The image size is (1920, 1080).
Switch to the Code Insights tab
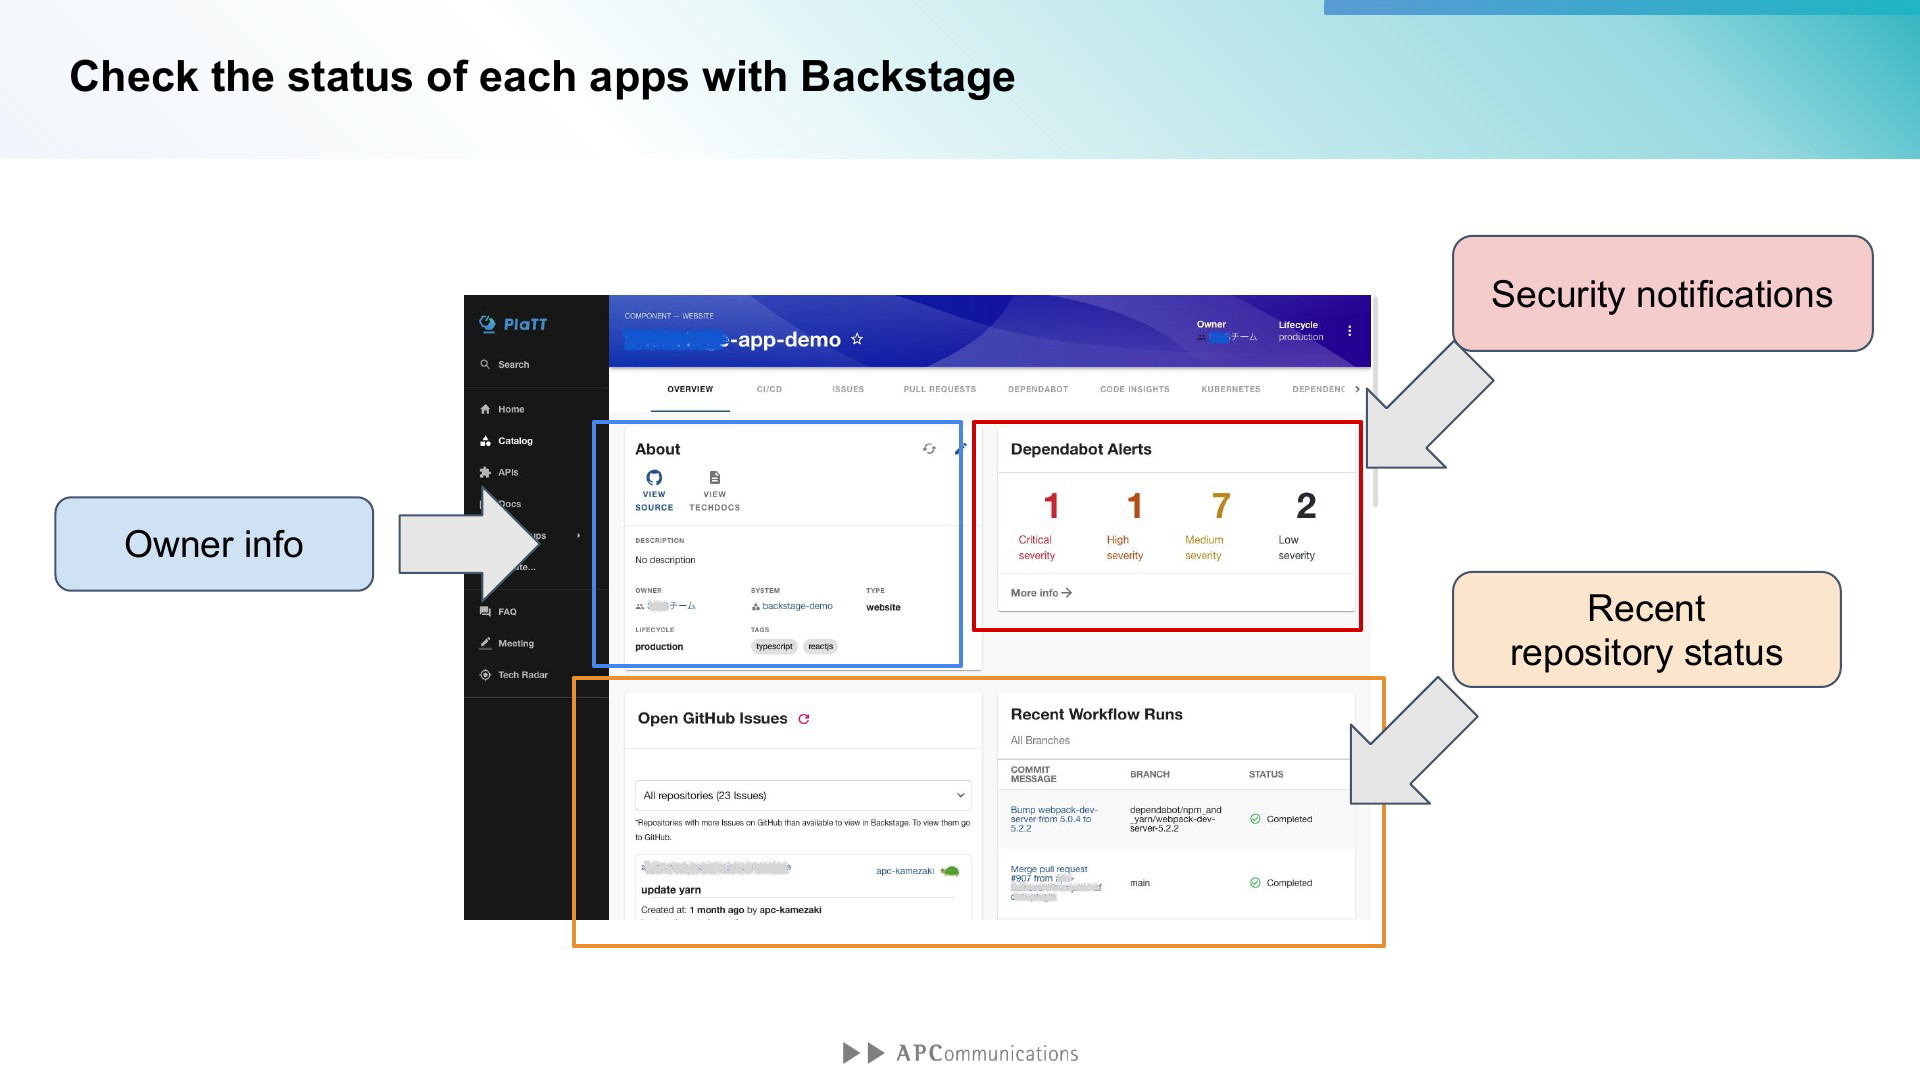tap(1135, 390)
